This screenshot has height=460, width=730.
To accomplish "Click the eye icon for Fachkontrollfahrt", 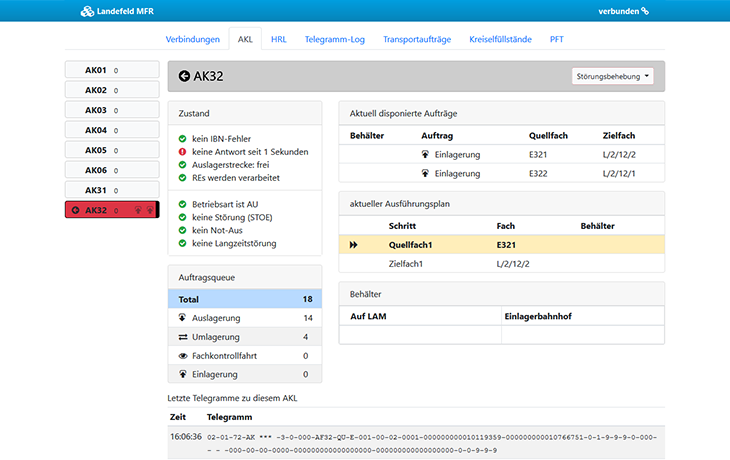I will tap(183, 355).
